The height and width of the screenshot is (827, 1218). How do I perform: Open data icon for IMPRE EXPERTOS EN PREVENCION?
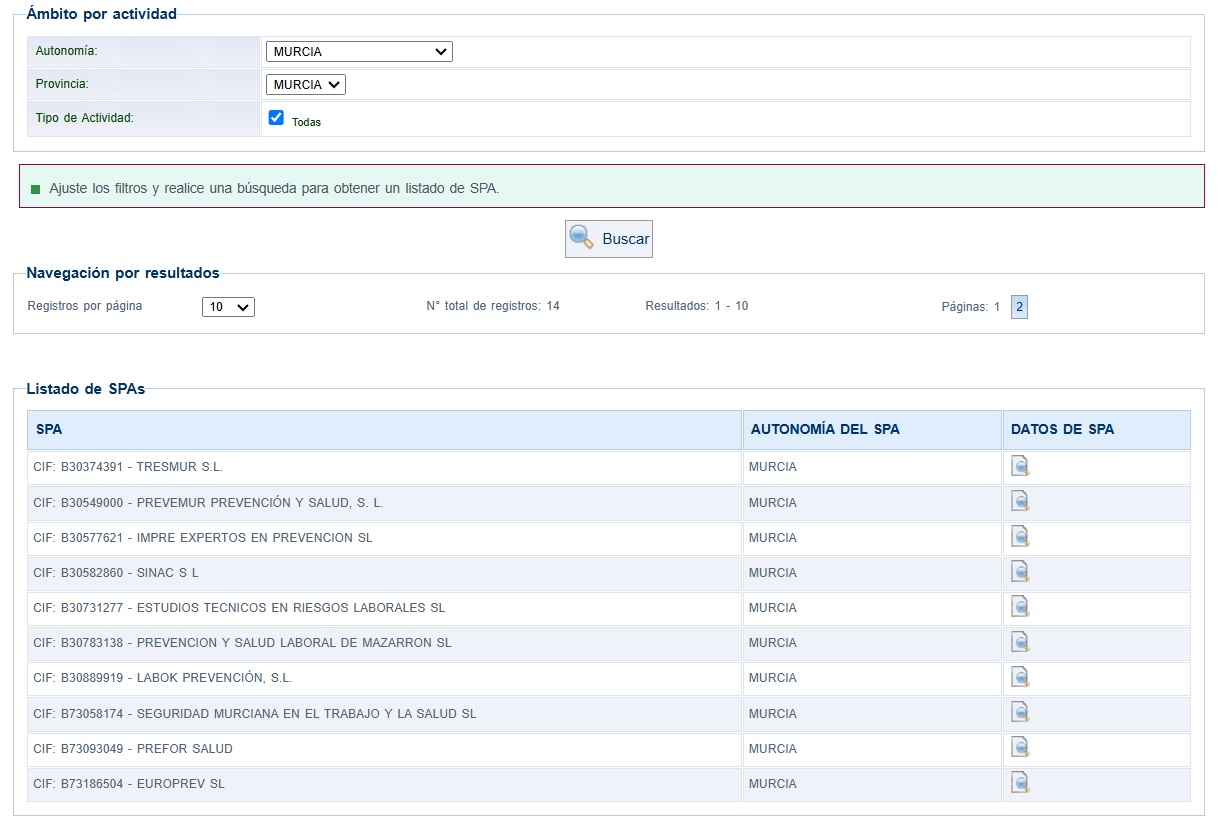coord(1020,537)
